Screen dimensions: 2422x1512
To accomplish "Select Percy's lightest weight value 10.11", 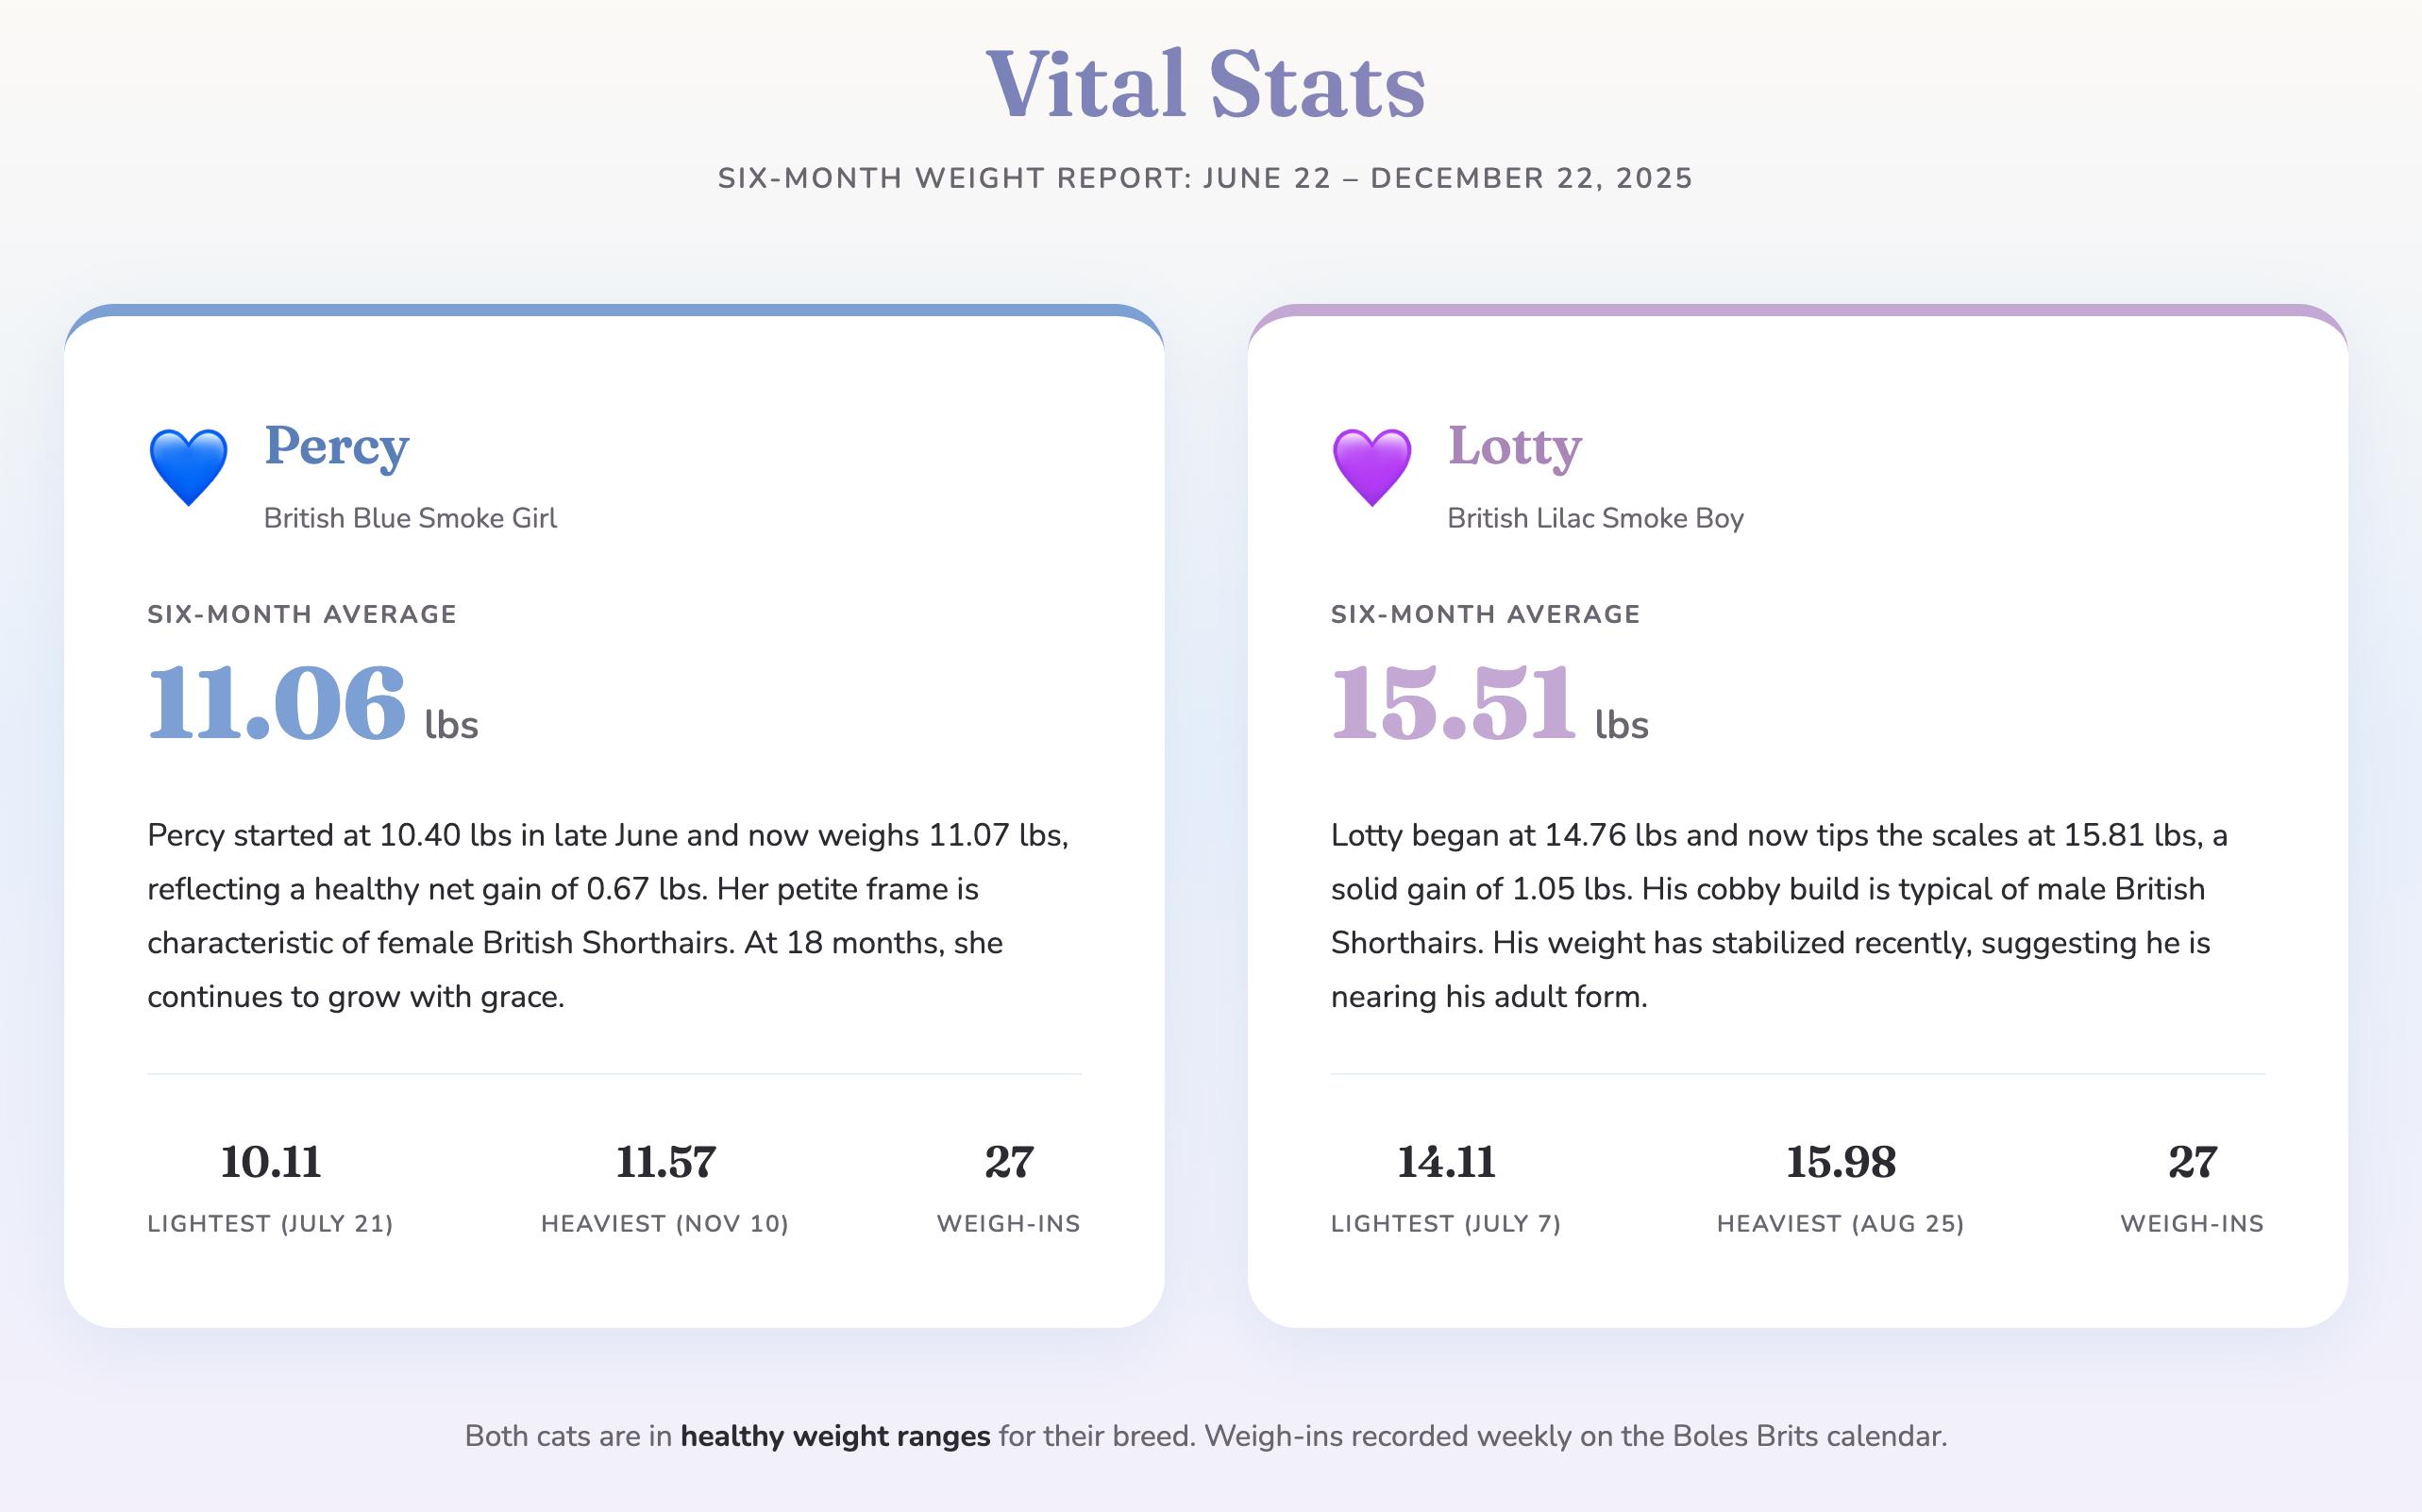I will 270,1162.
